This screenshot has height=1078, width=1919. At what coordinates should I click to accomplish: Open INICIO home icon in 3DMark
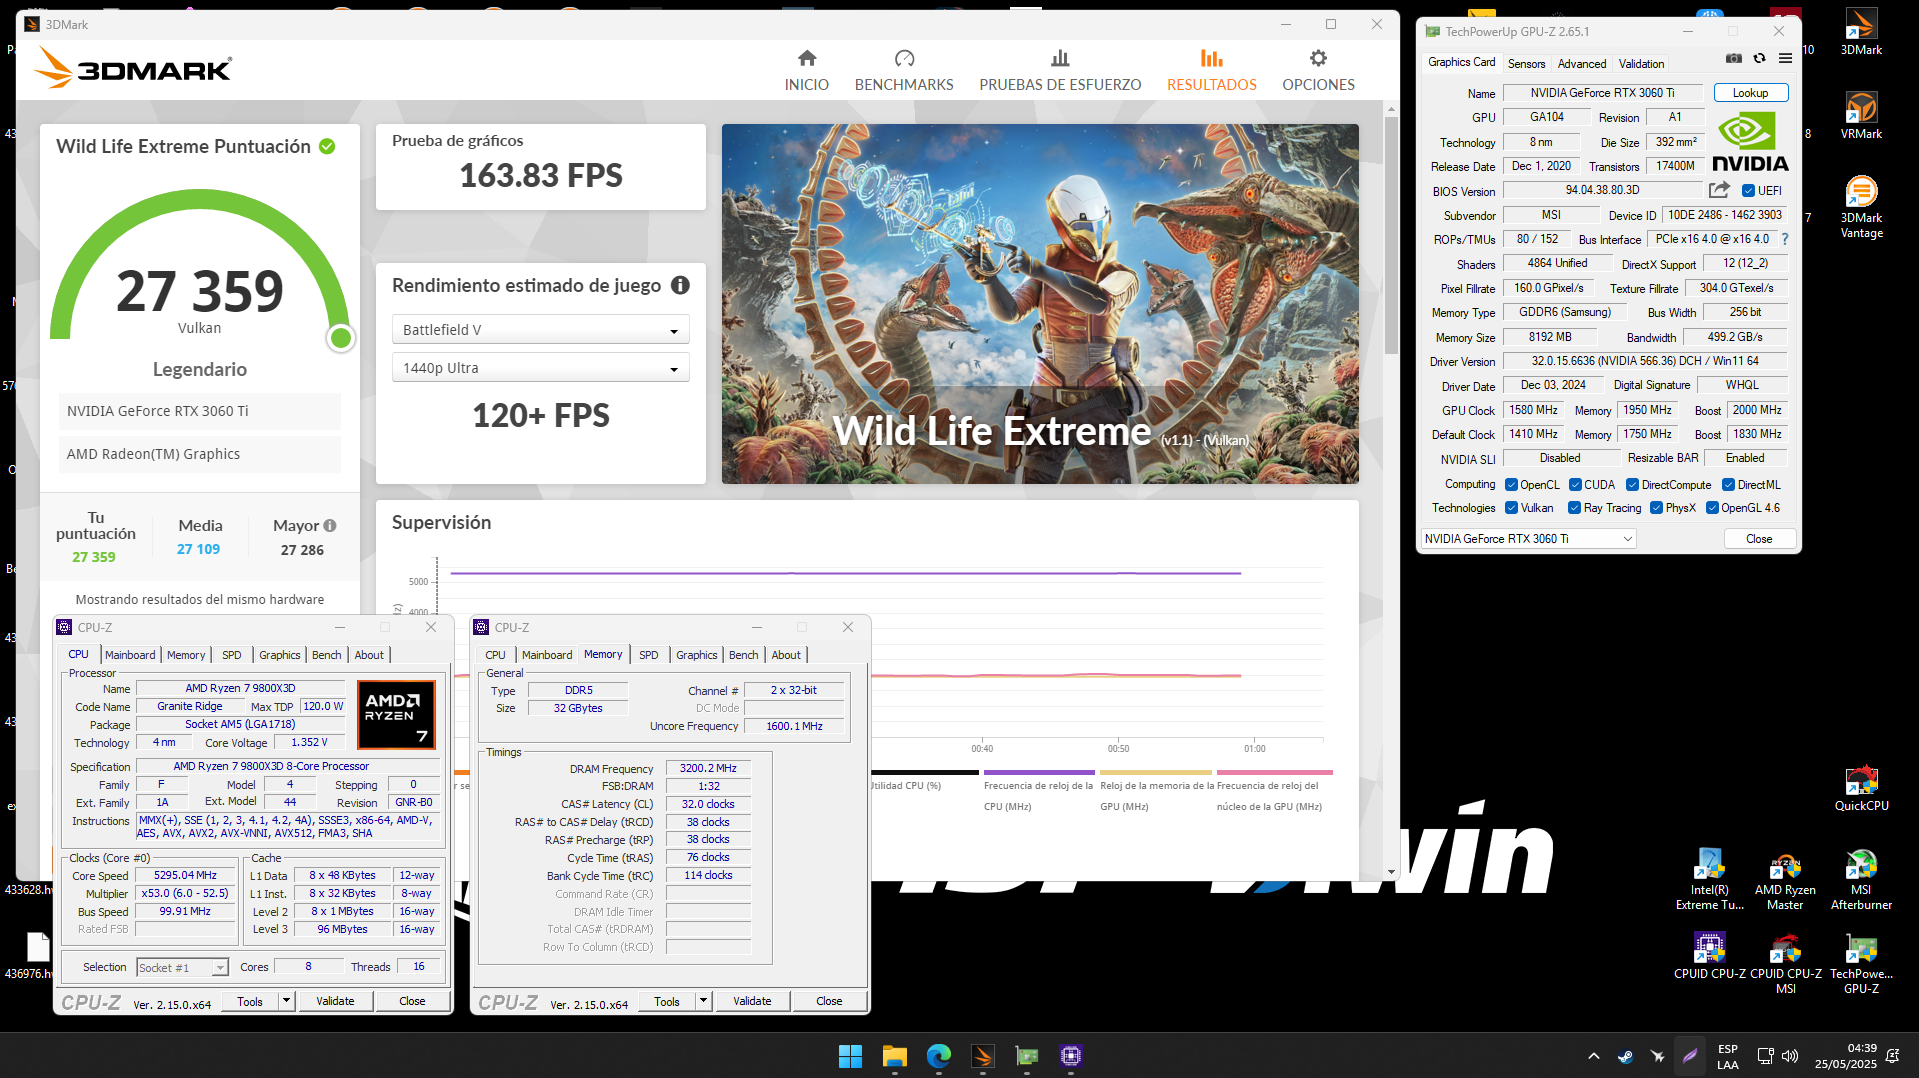tap(807, 58)
